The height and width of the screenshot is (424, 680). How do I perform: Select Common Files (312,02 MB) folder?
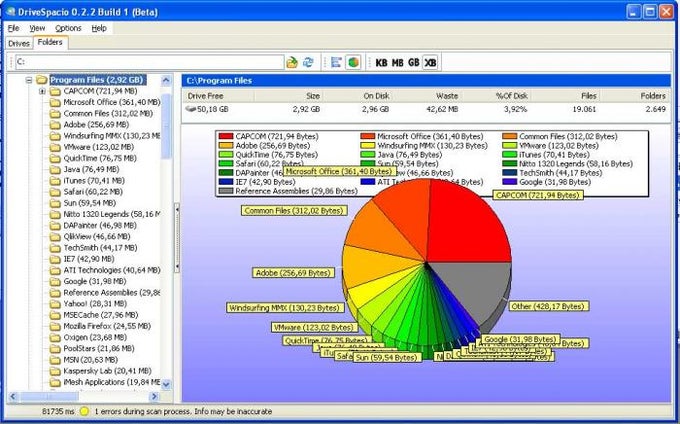[x=108, y=114]
